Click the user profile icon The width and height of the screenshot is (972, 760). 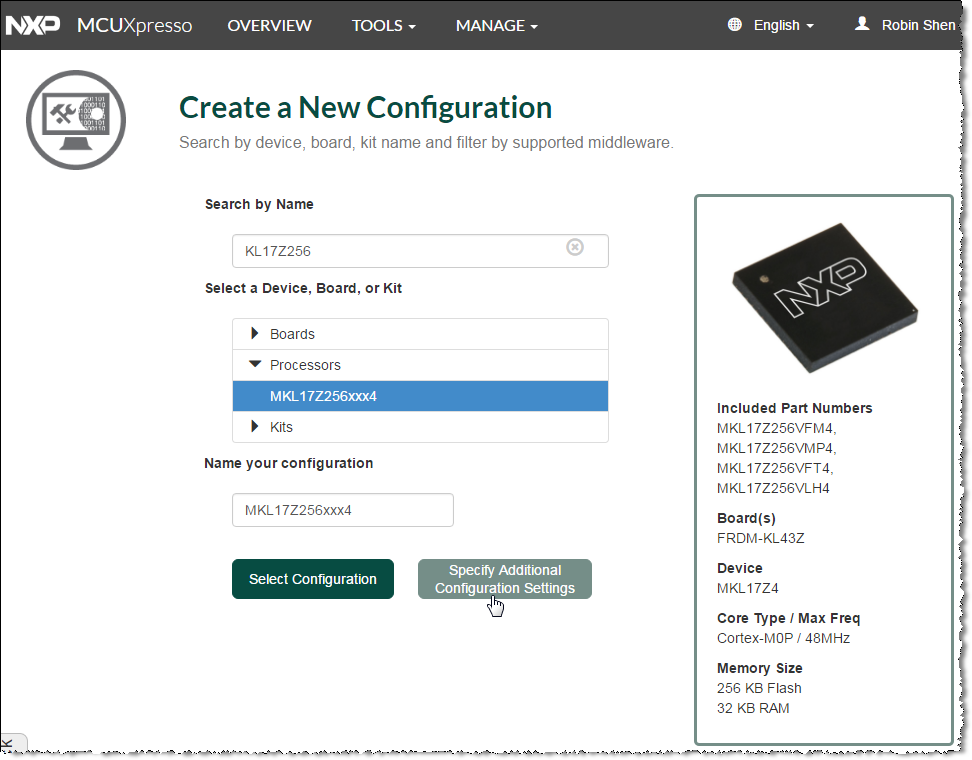tap(862, 24)
